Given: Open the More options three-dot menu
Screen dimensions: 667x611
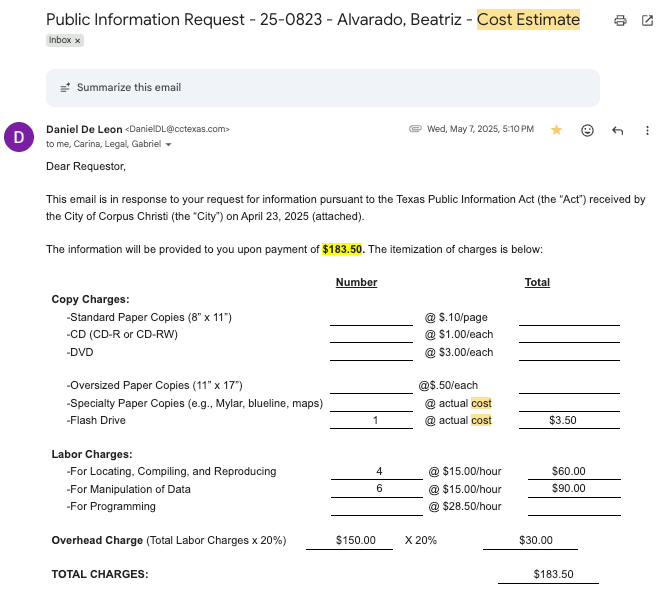Looking at the screenshot, I should (x=647, y=130).
